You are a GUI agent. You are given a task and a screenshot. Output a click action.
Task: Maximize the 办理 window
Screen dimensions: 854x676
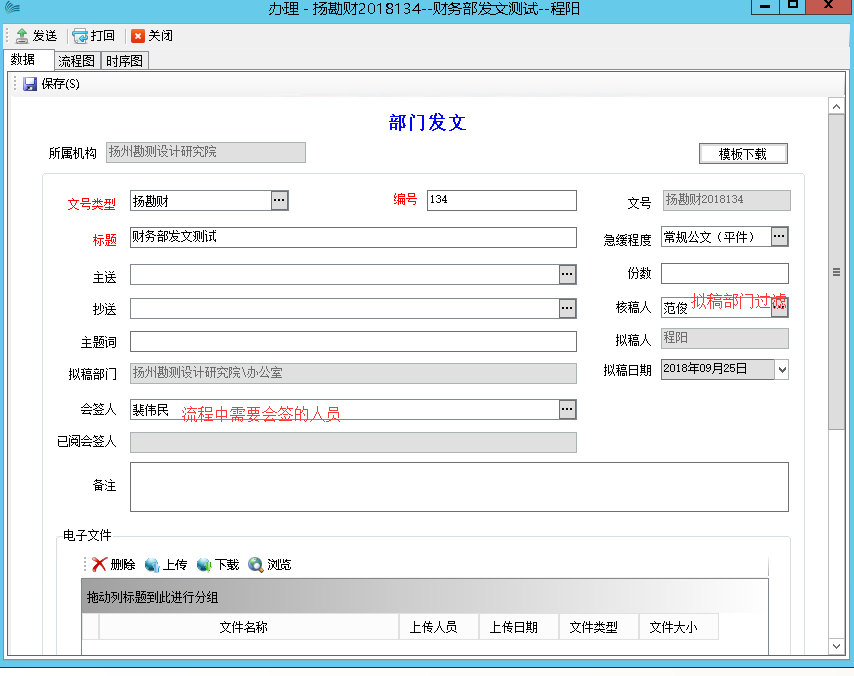click(793, 6)
